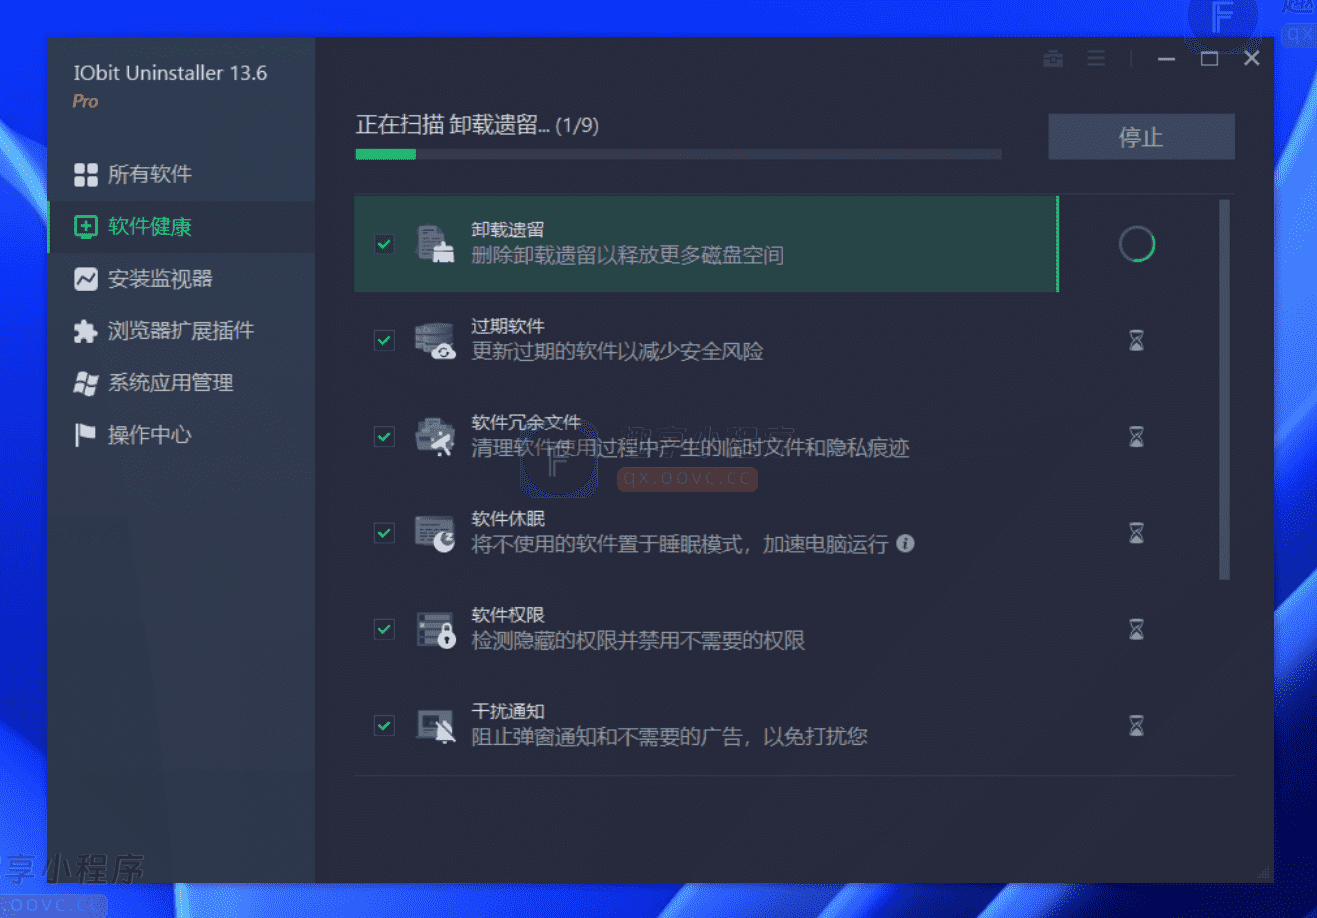The image size is (1317, 918).
Task: Click the 过期软件 cloud update icon
Action: 435,340
